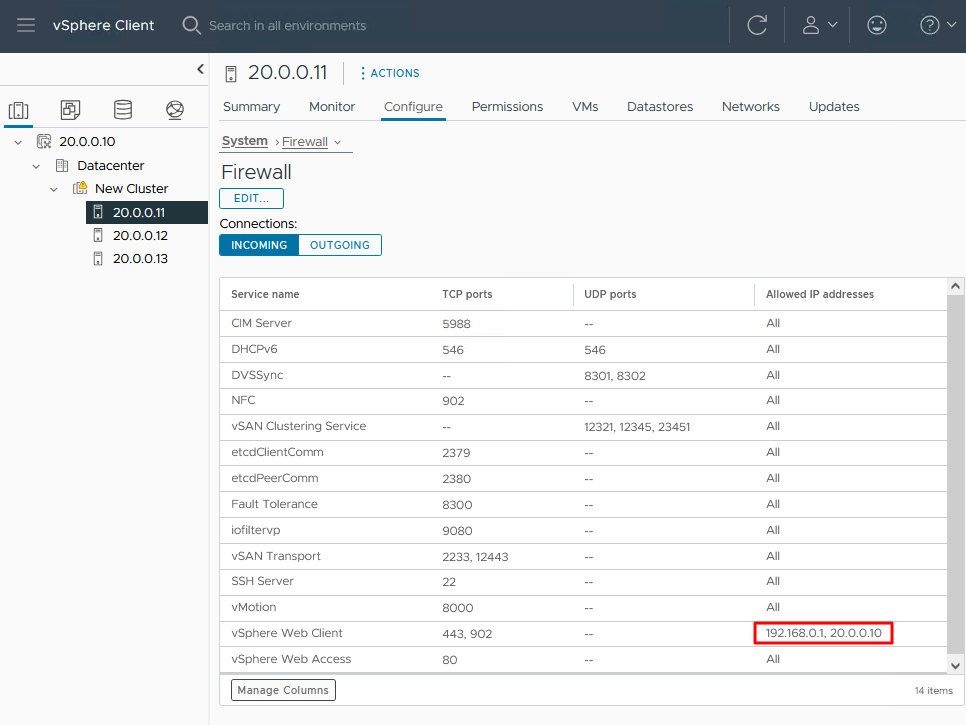Image resolution: width=966 pixels, height=725 pixels.
Task: Switch to the Monitor tab
Action: 332,107
